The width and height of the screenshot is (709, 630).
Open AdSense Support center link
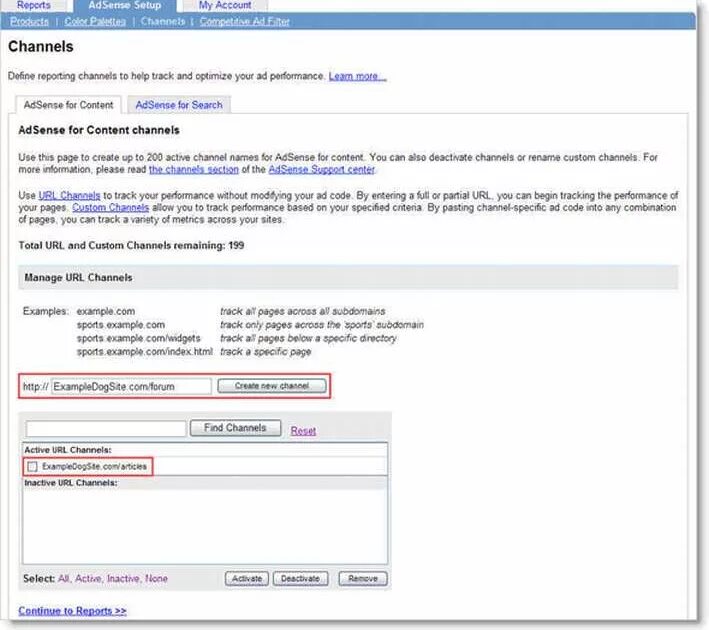click(321, 170)
